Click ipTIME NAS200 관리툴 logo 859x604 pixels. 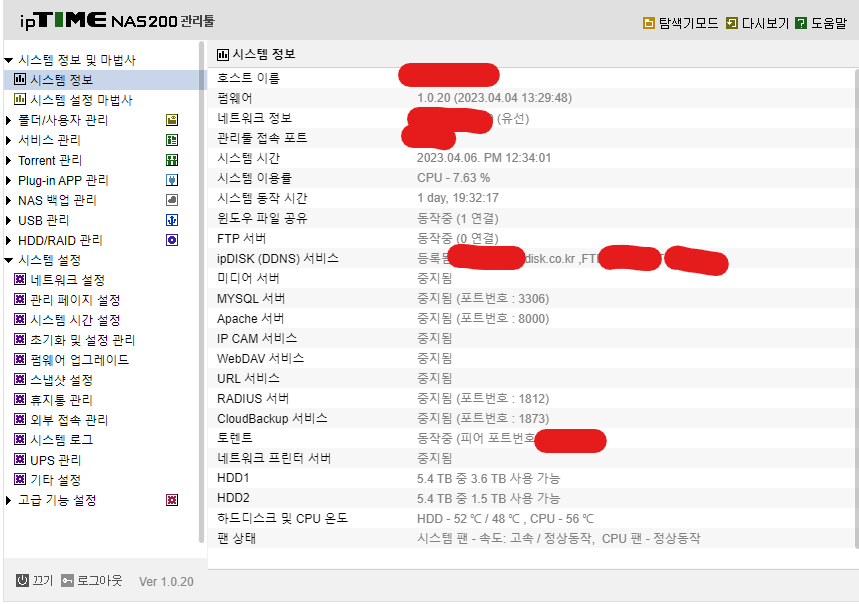(117, 21)
